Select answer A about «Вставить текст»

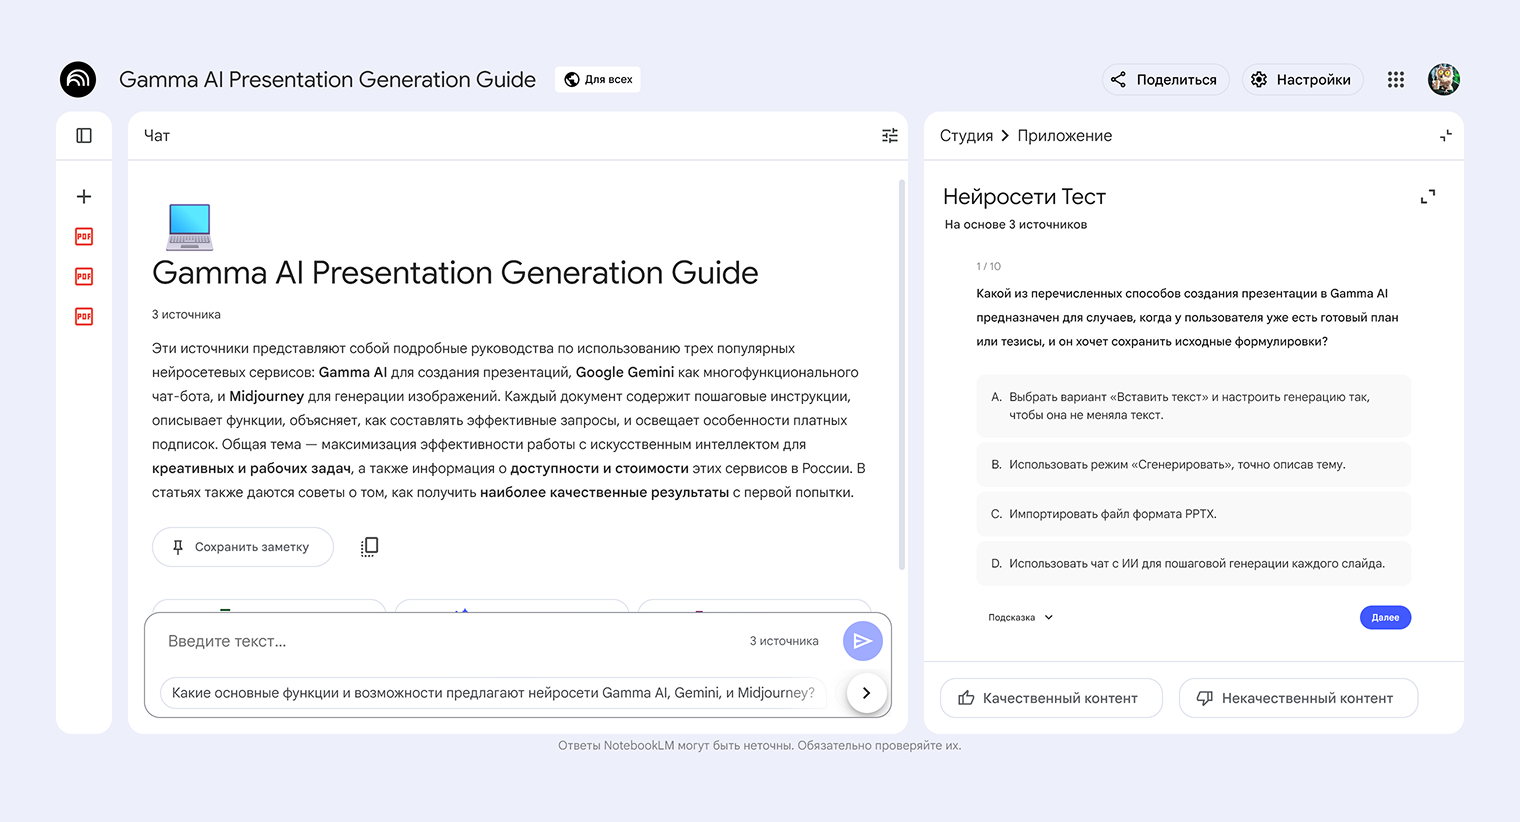[x=1194, y=406]
